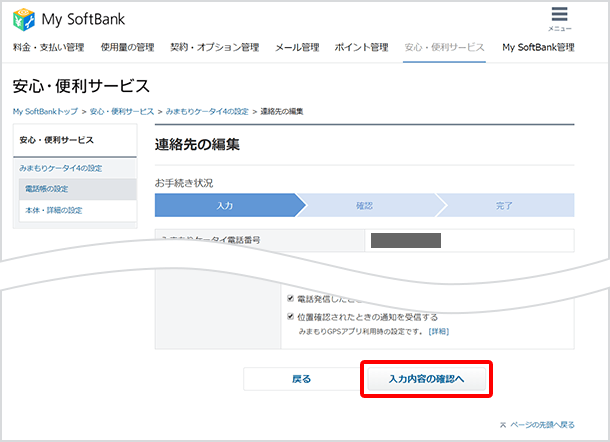Go to My SoftBankトップ breadcrumb
The width and height of the screenshot is (610, 442).
tap(45, 112)
